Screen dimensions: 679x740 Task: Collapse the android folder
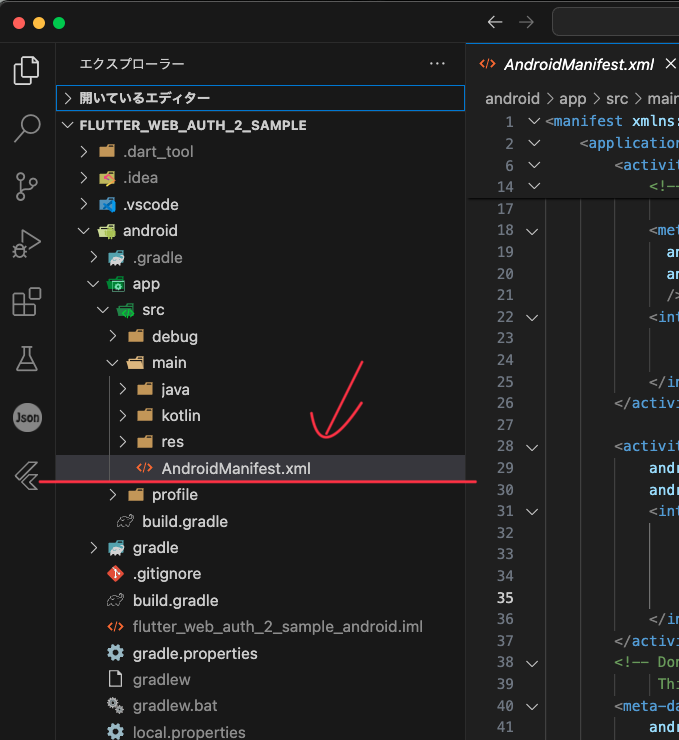(260, 231)
